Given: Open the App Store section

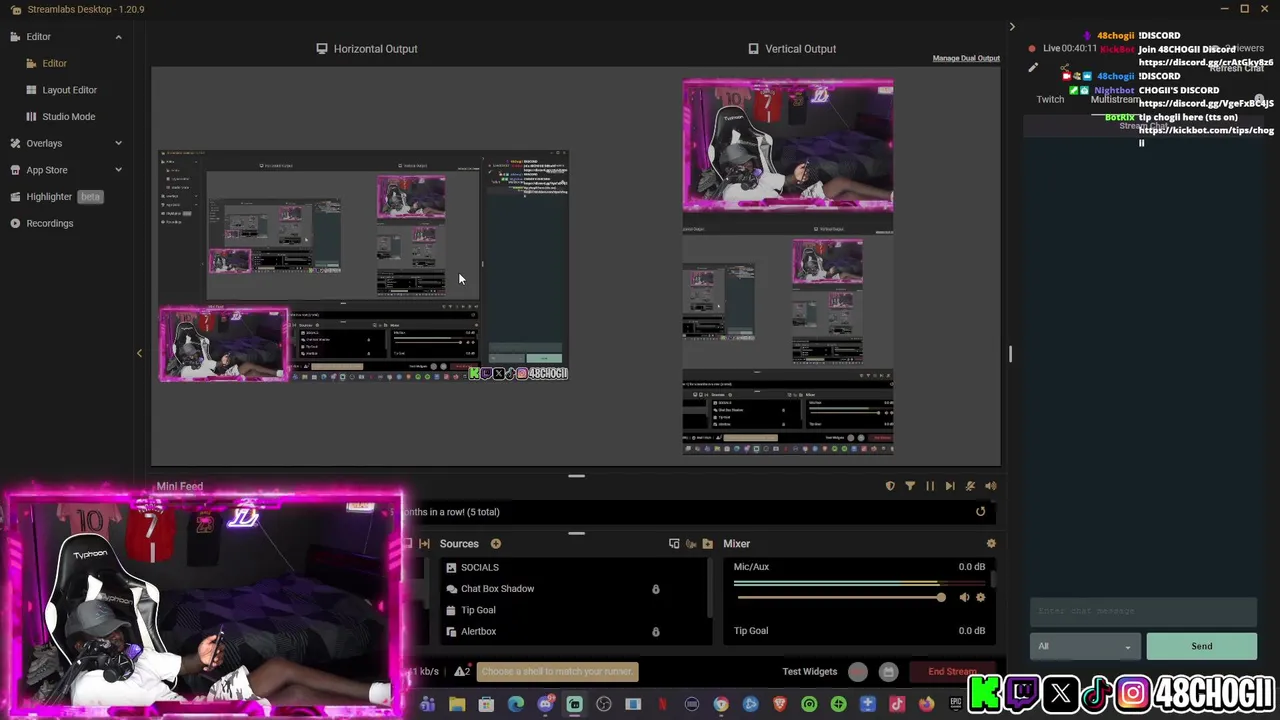Looking at the screenshot, I should (46, 170).
